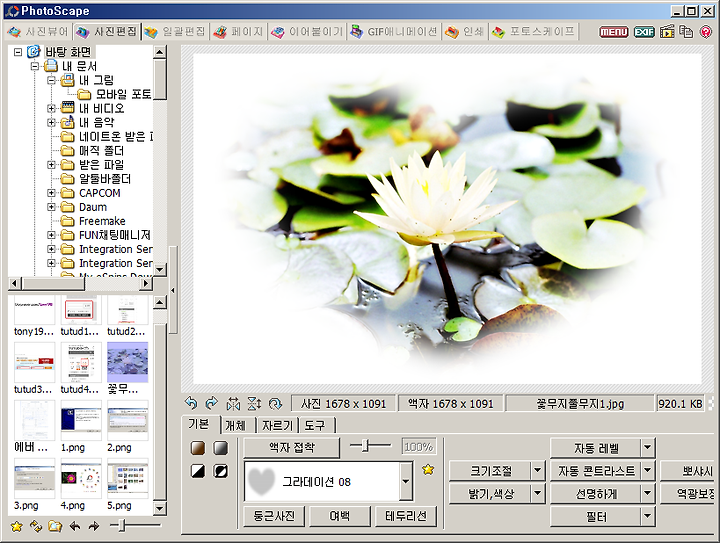
Task: Expand the 내 비디오 folder
Action: coord(51,108)
